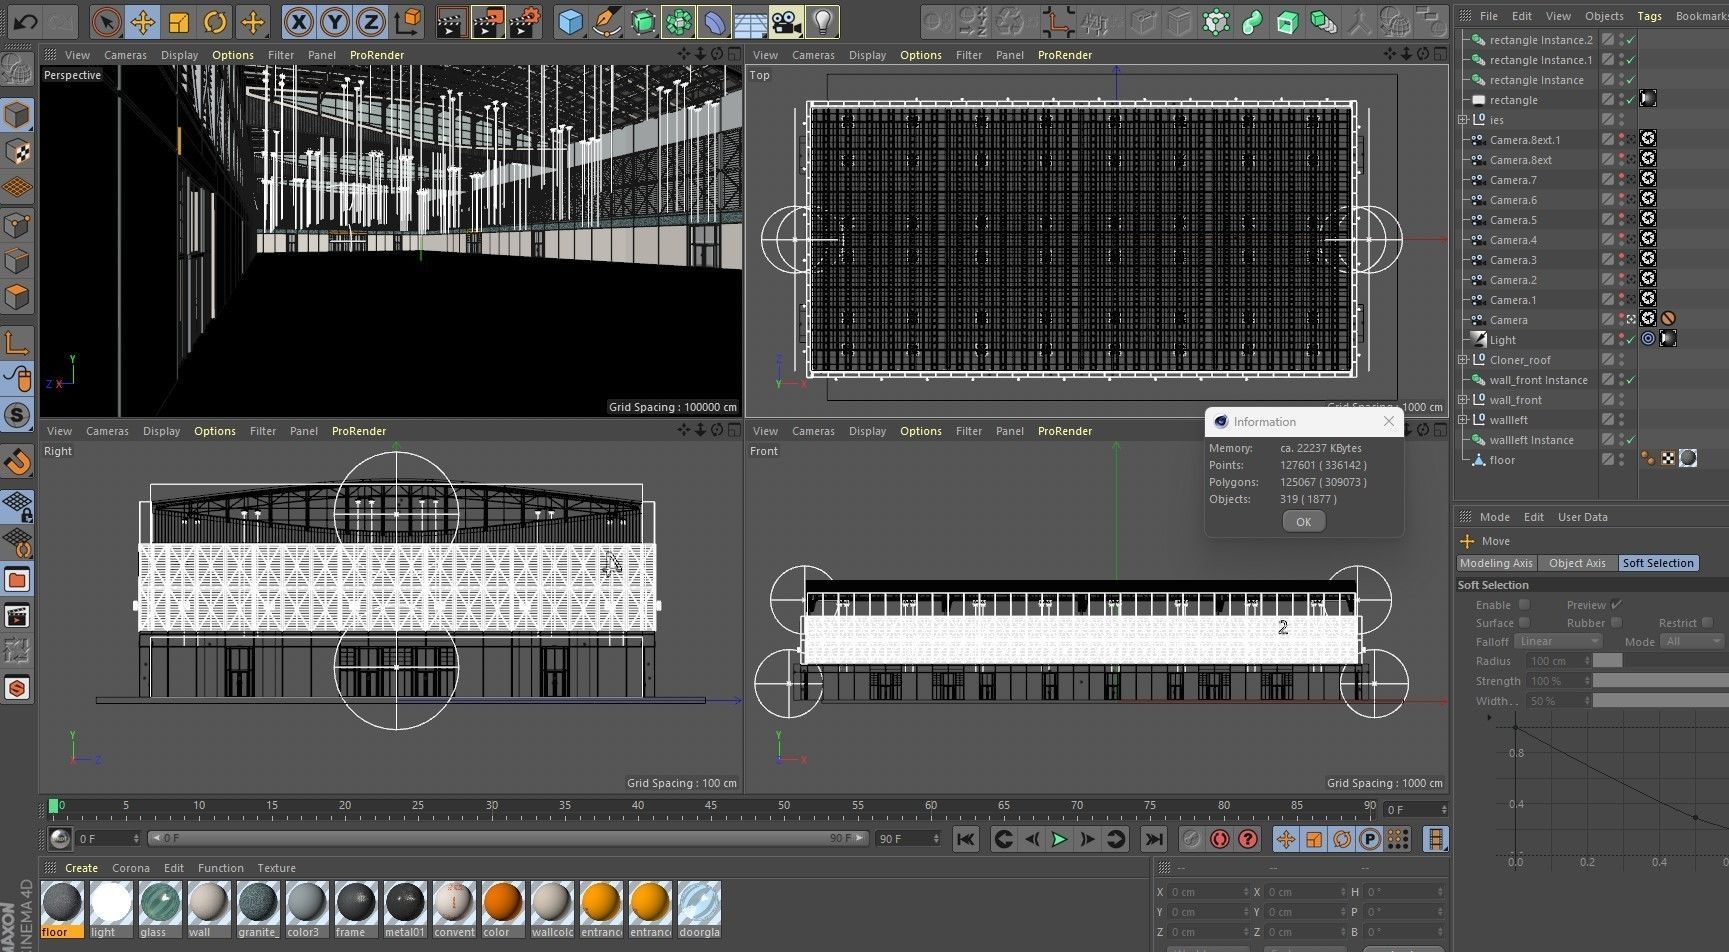Activate the Move tool in top toolbar
The height and width of the screenshot is (952, 1729).
point(143,21)
